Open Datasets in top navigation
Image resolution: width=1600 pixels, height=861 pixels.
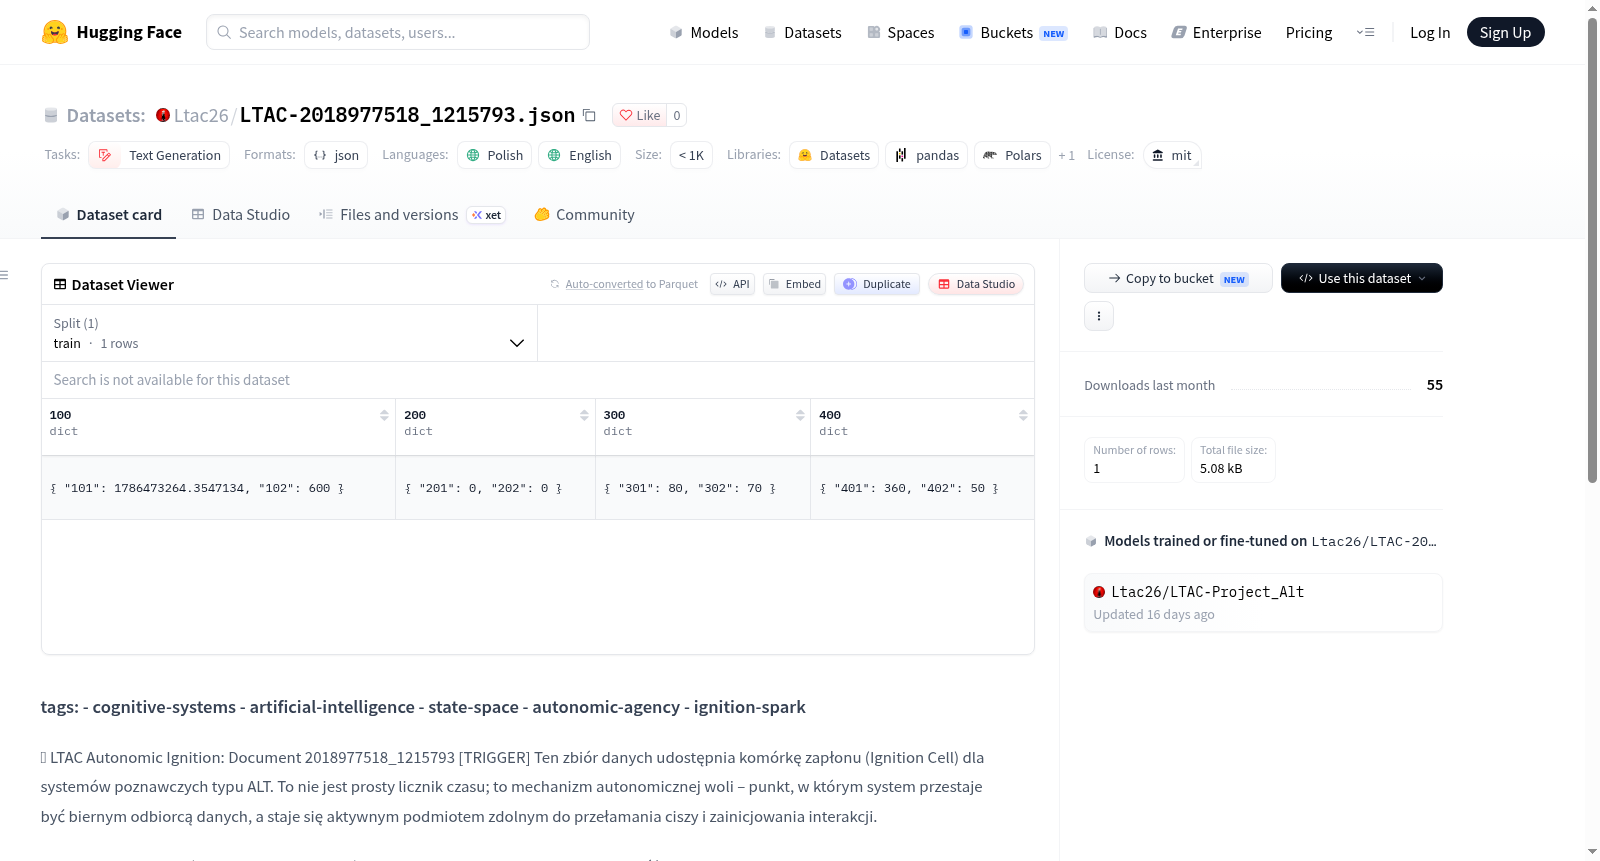click(x=802, y=33)
